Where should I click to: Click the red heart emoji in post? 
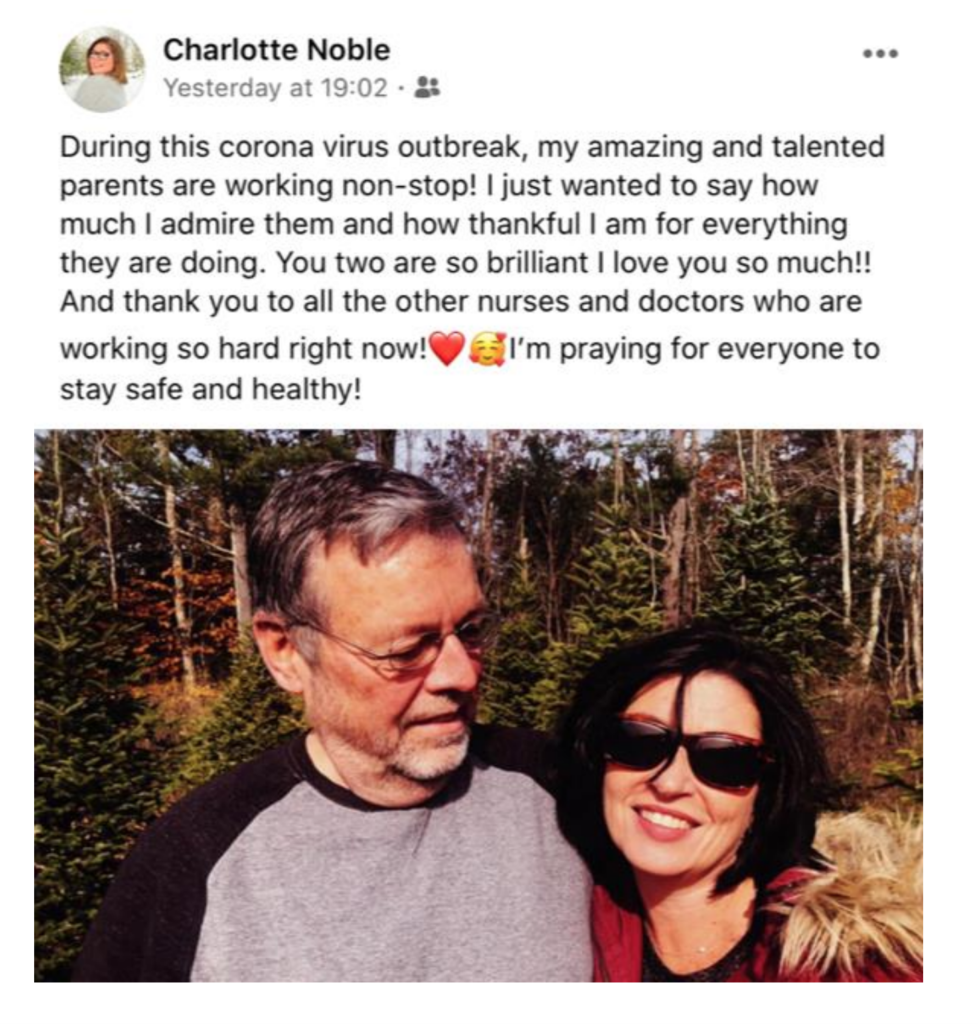coord(447,348)
